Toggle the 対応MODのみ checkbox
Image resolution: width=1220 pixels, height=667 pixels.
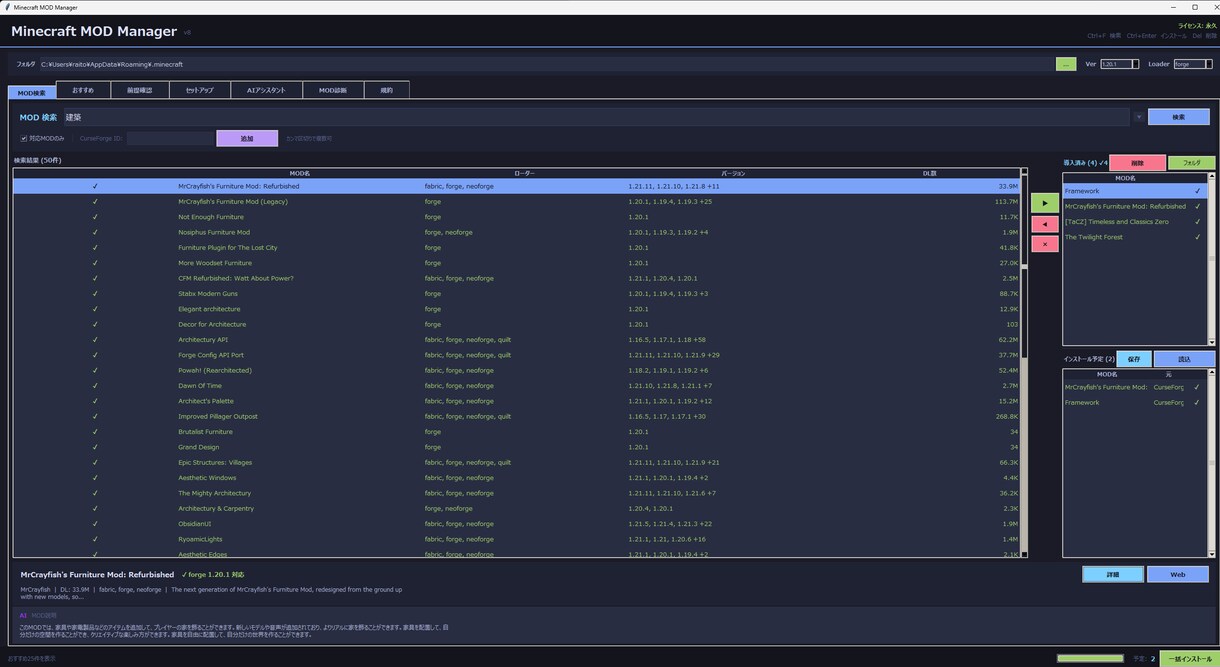[x=24, y=138]
